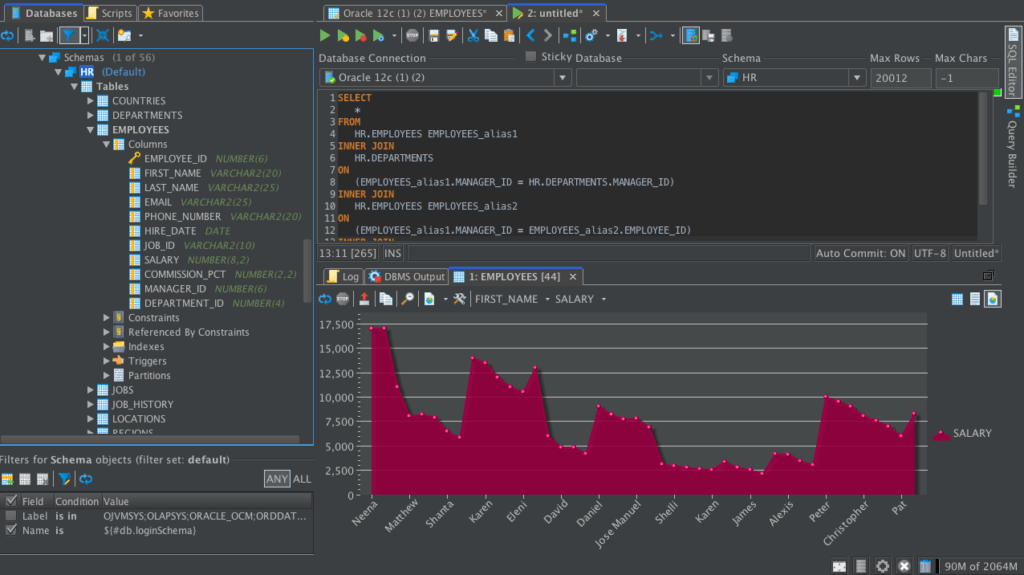The width and height of the screenshot is (1024, 575).
Task: Zoom out chart with magnifier icon
Action: point(408,299)
